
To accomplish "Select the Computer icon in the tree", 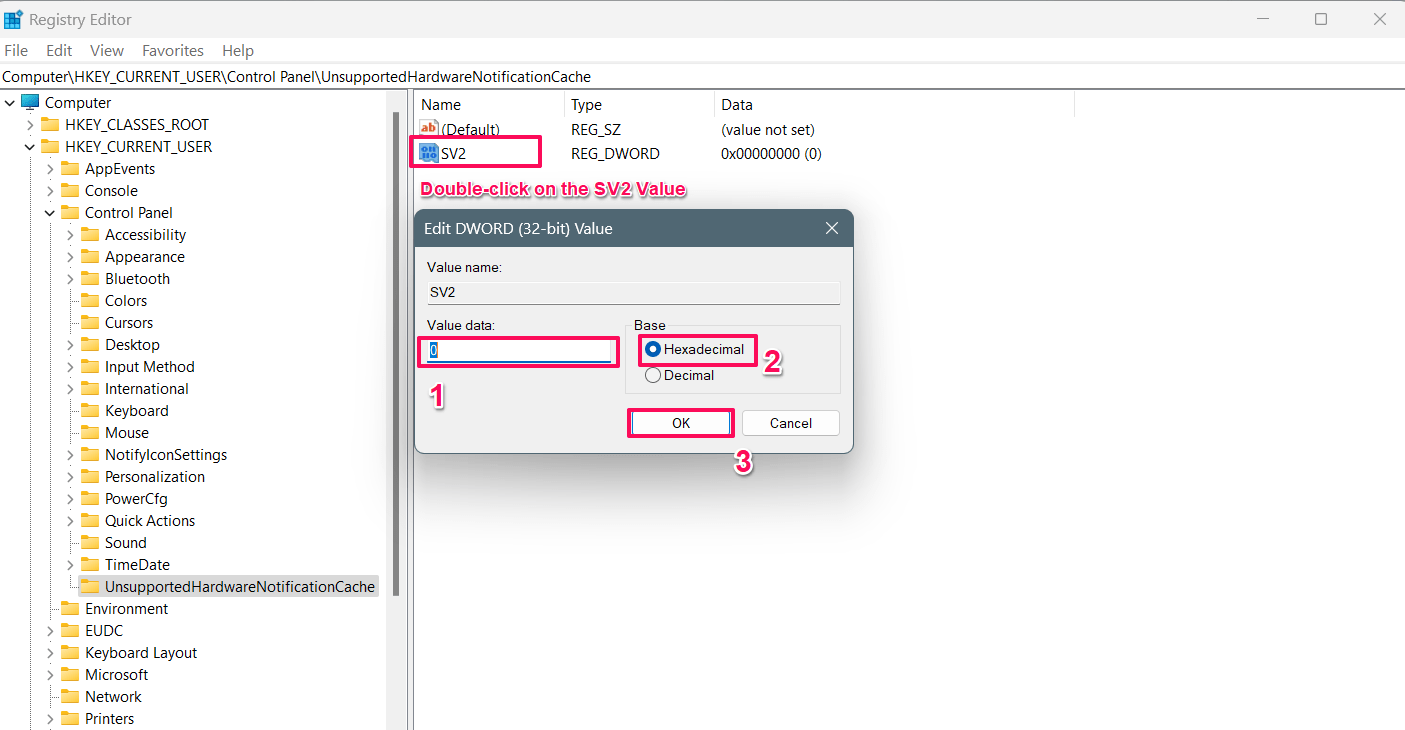I will point(30,103).
